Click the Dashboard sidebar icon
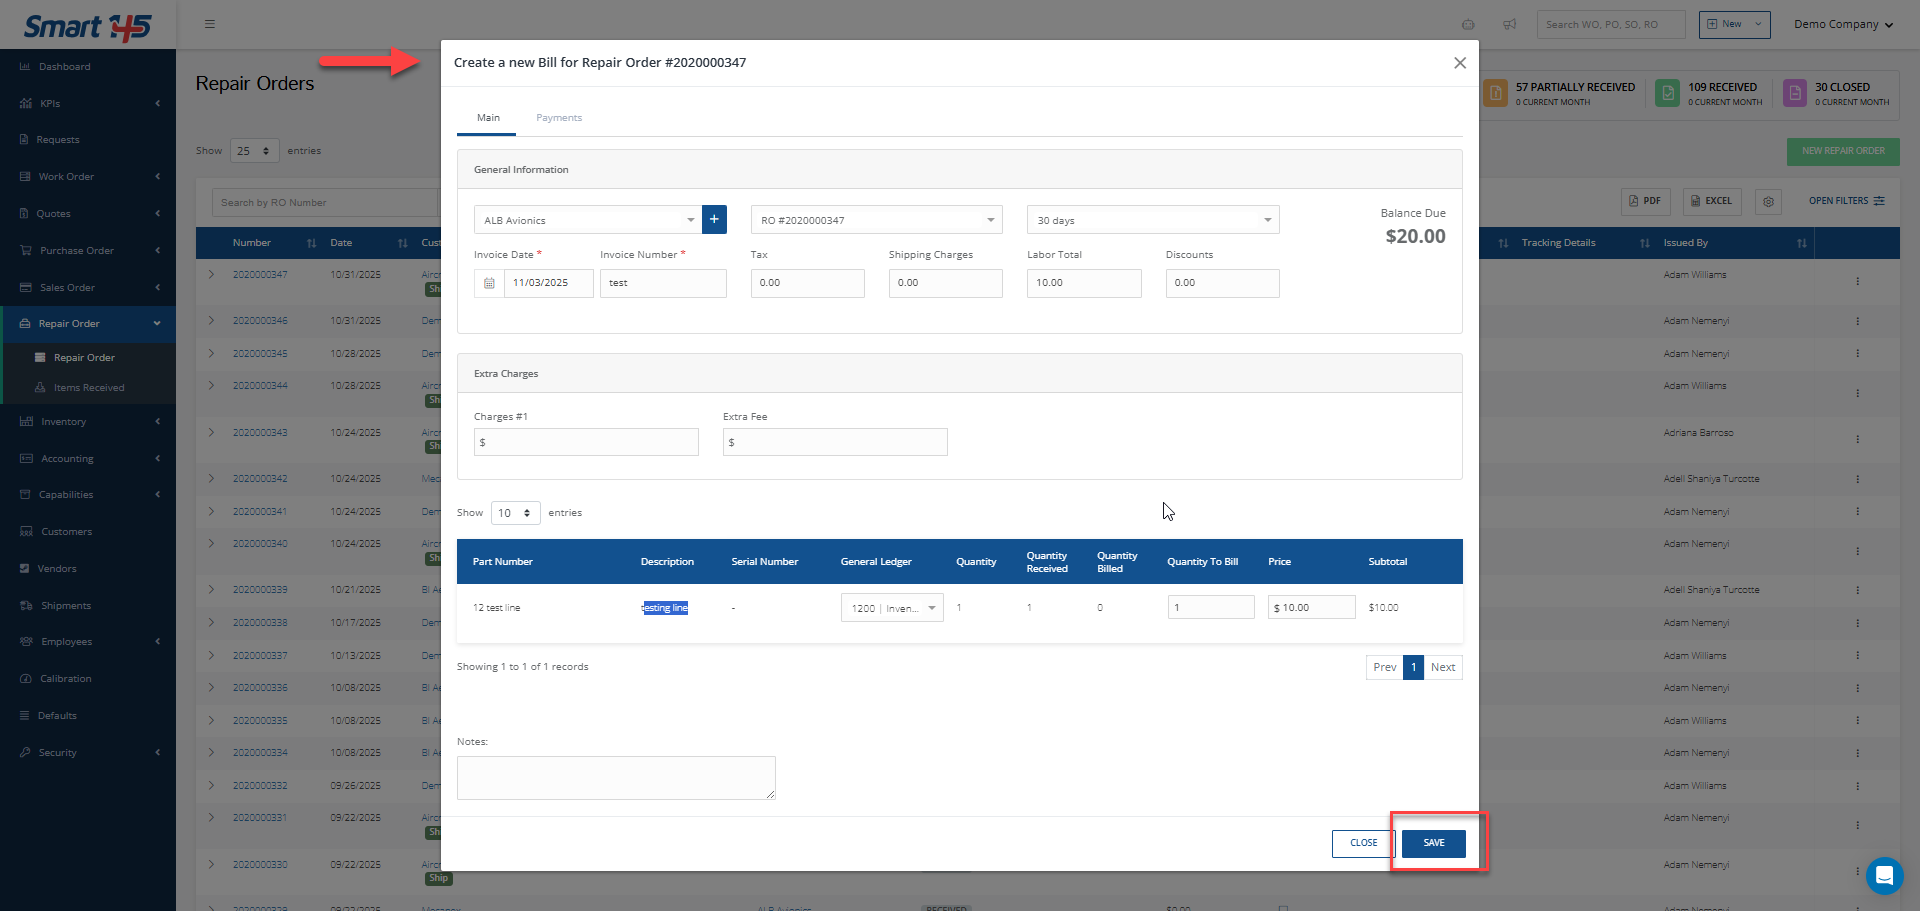 (x=25, y=67)
